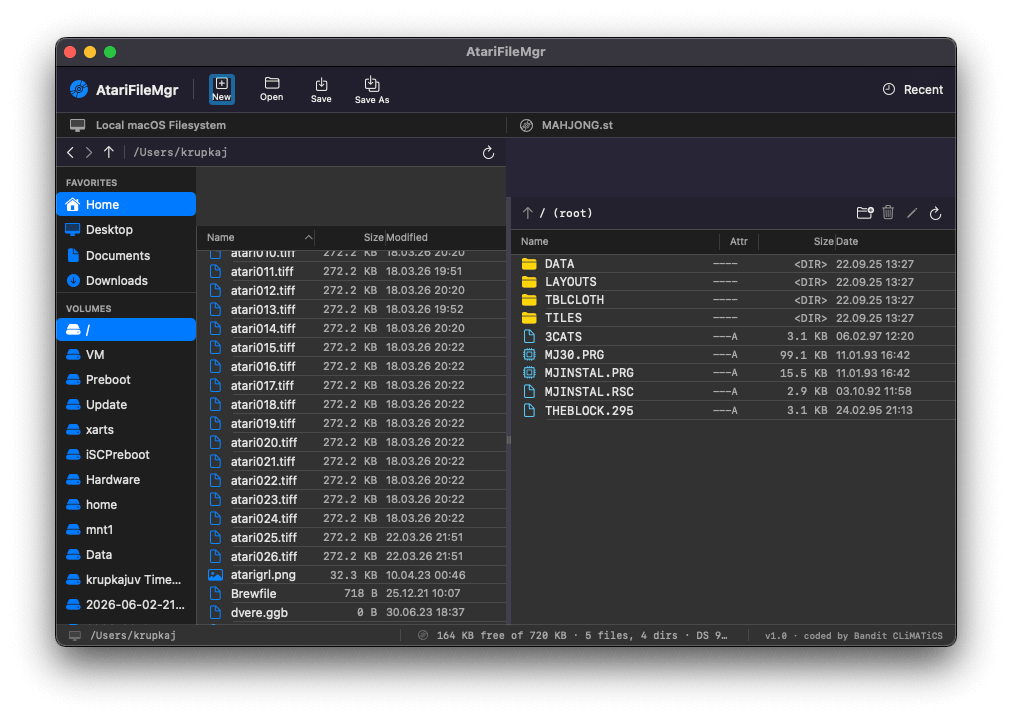Image resolution: width=1012 pixels, height=720 pixels.
Task: Click the Save As toolbar button
Action: tap(372, 89)
